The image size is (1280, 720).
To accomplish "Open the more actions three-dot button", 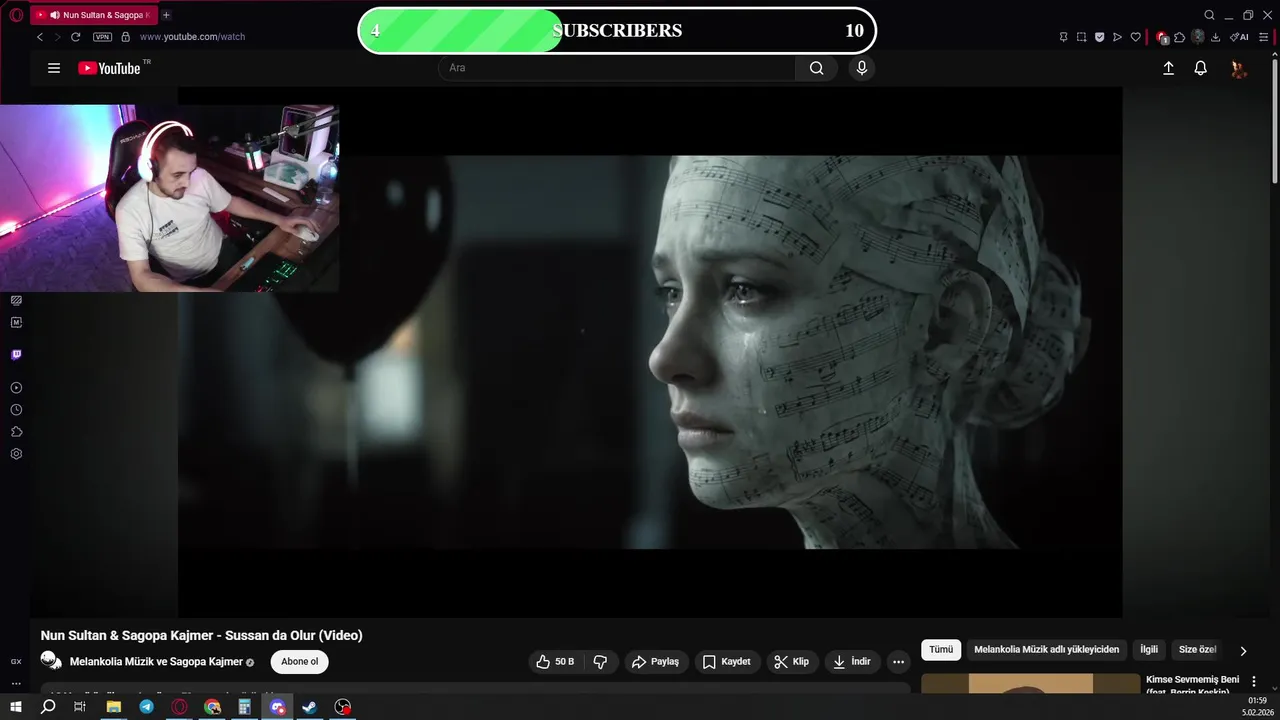I will (898, 662).
